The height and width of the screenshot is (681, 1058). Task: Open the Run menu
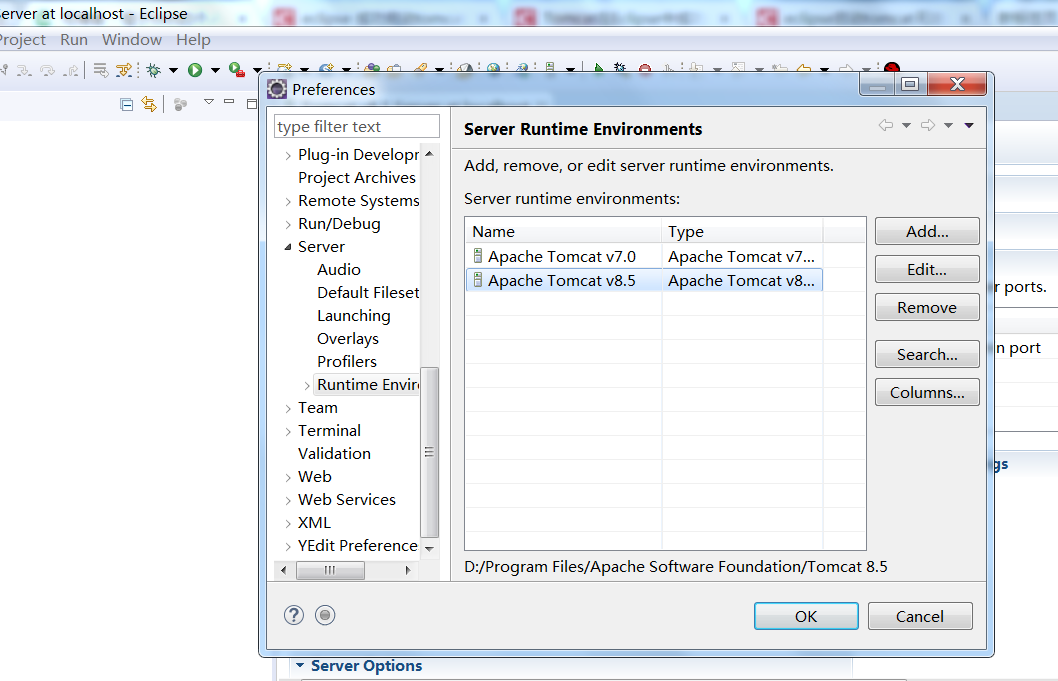pyautogui.click(x=74, y=40)
